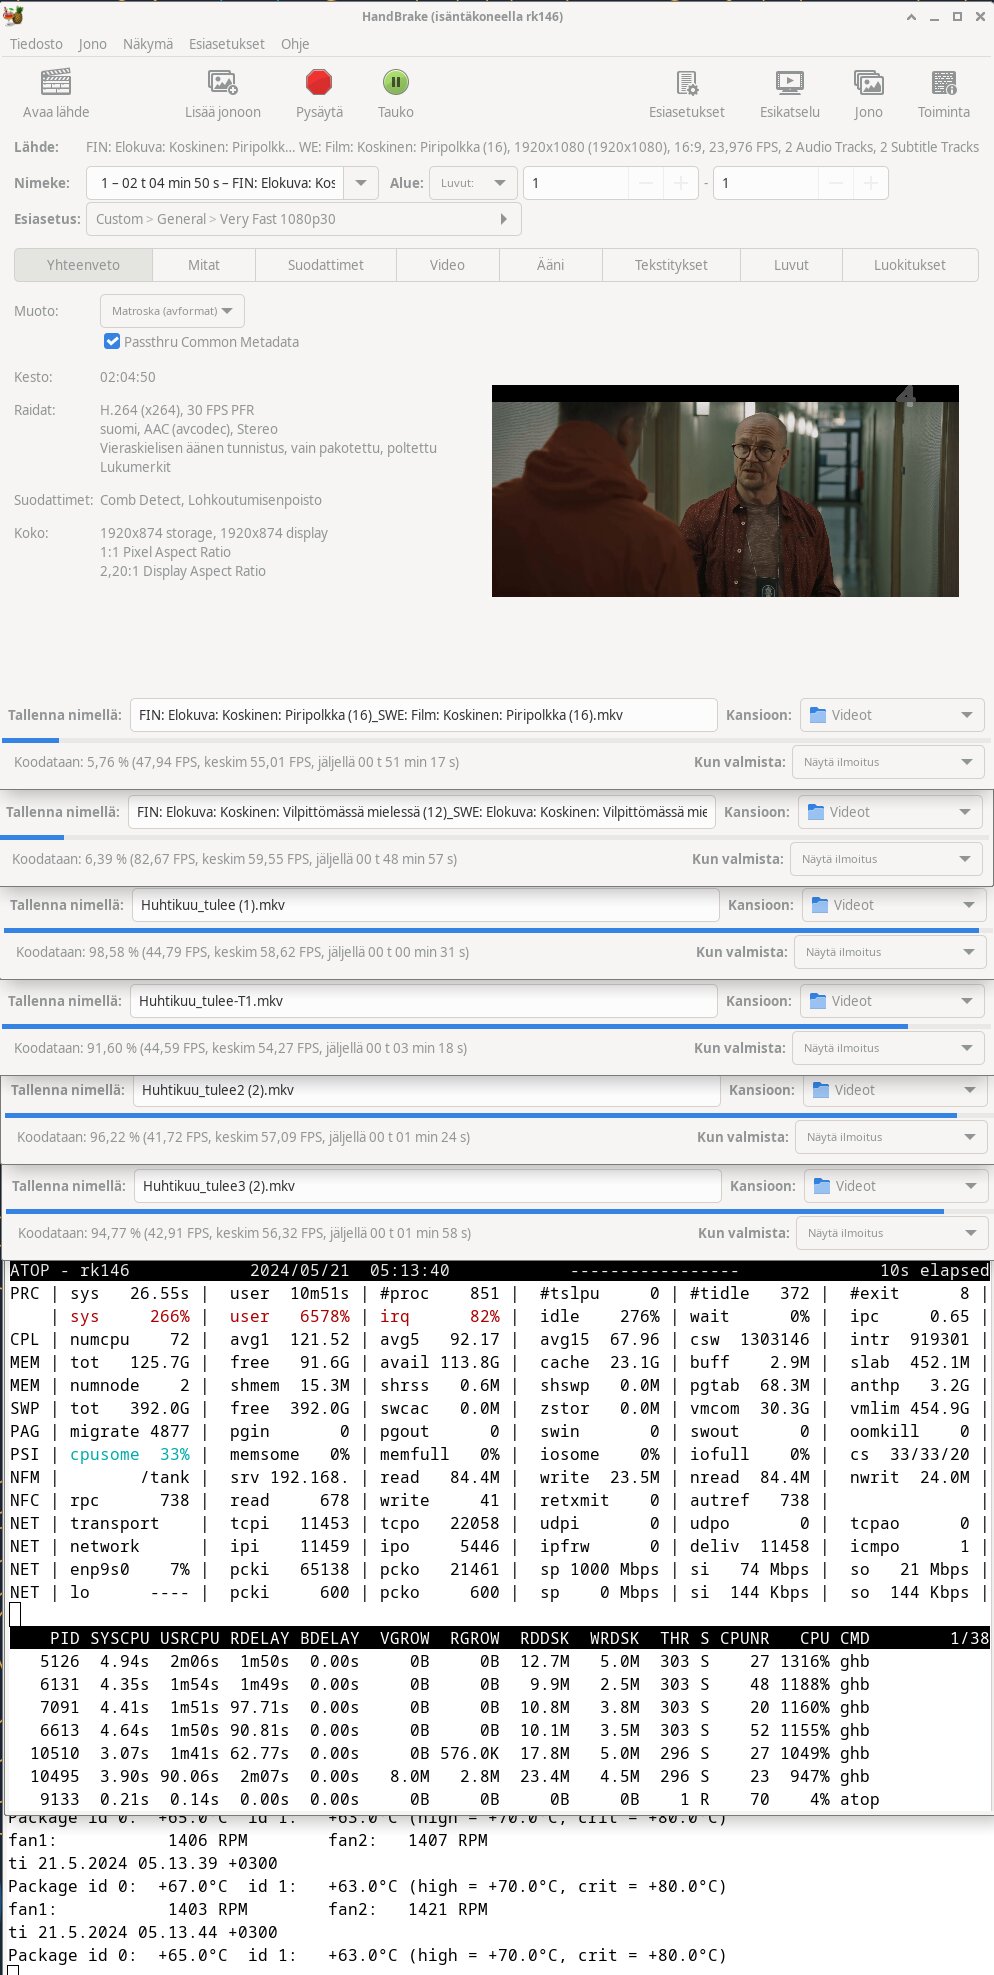The height and width of the screenshot is (1975, 994).
Task: Open the Alue Luvut range dropdown
Action: [473, 183]
